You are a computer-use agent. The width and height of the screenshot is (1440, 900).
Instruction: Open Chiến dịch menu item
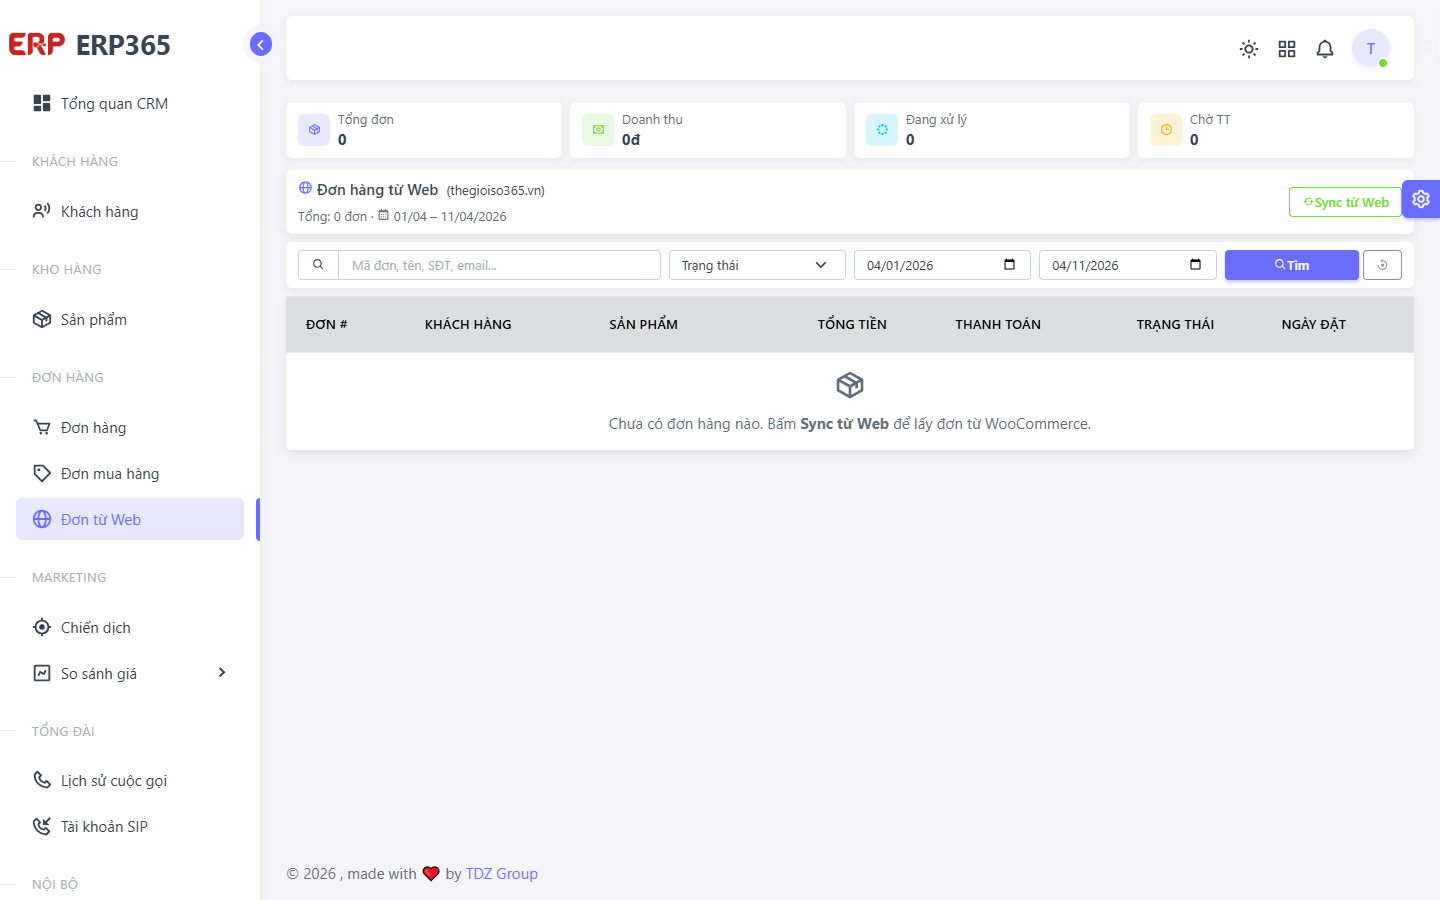[x=130, y=627]
